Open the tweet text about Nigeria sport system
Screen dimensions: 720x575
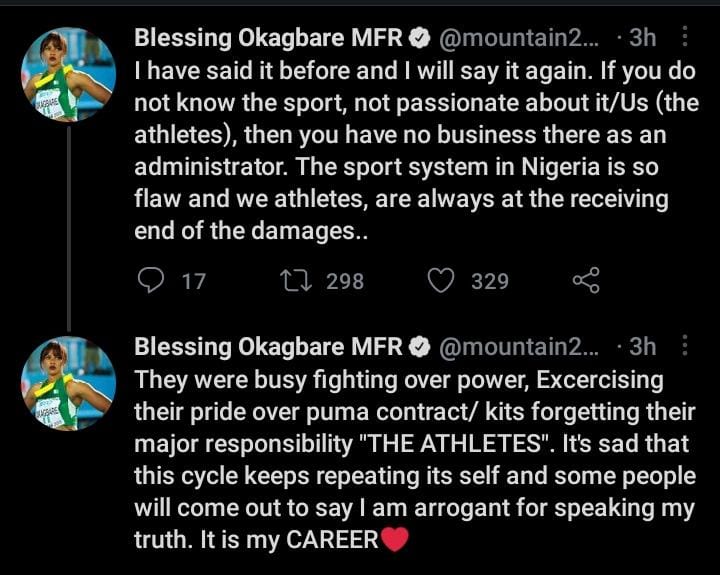(x=416, y=151)
